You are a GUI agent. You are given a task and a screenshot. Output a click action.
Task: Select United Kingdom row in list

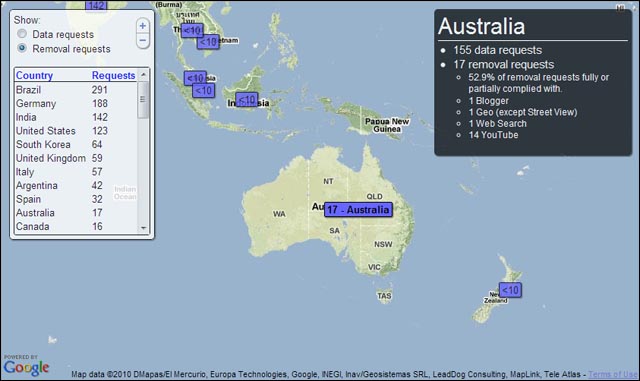click(76, 158)
